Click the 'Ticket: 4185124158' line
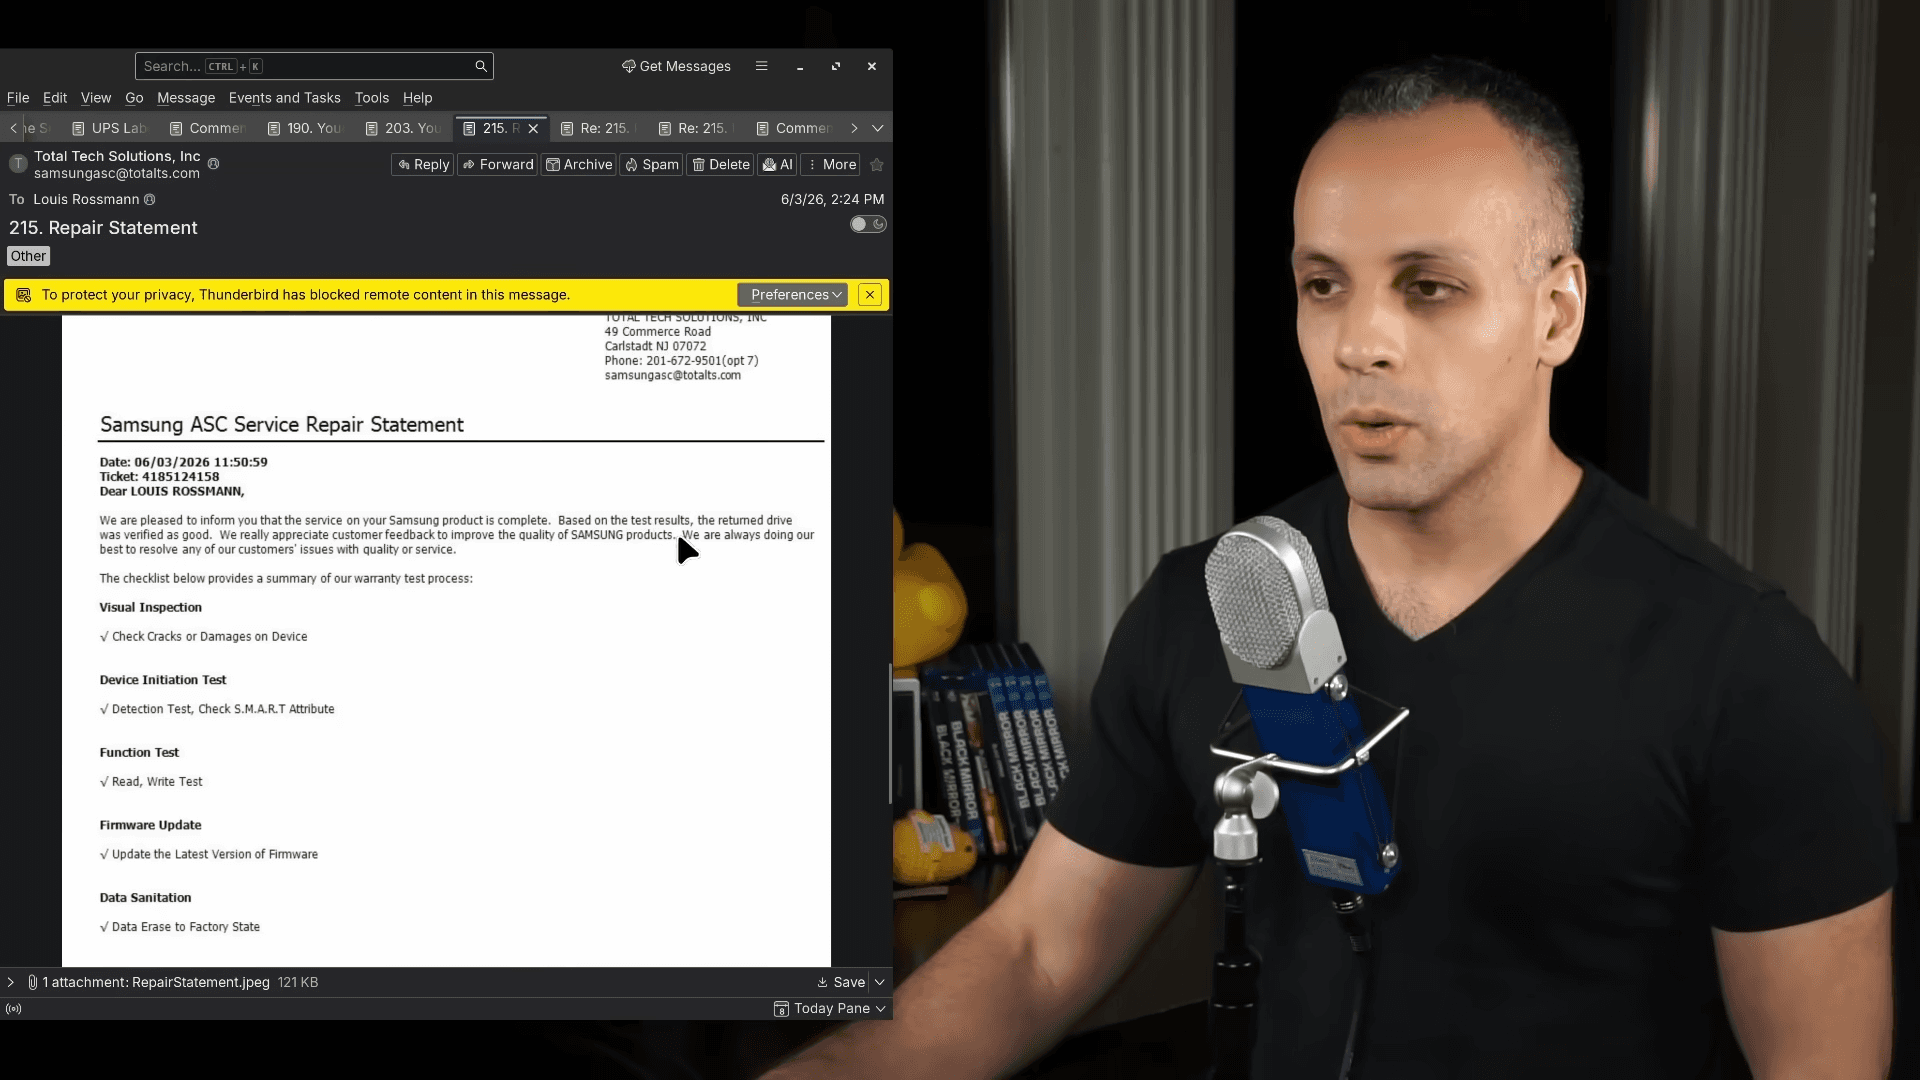This screenshot has width=1920, height=1080. click(x=159, y=477)
